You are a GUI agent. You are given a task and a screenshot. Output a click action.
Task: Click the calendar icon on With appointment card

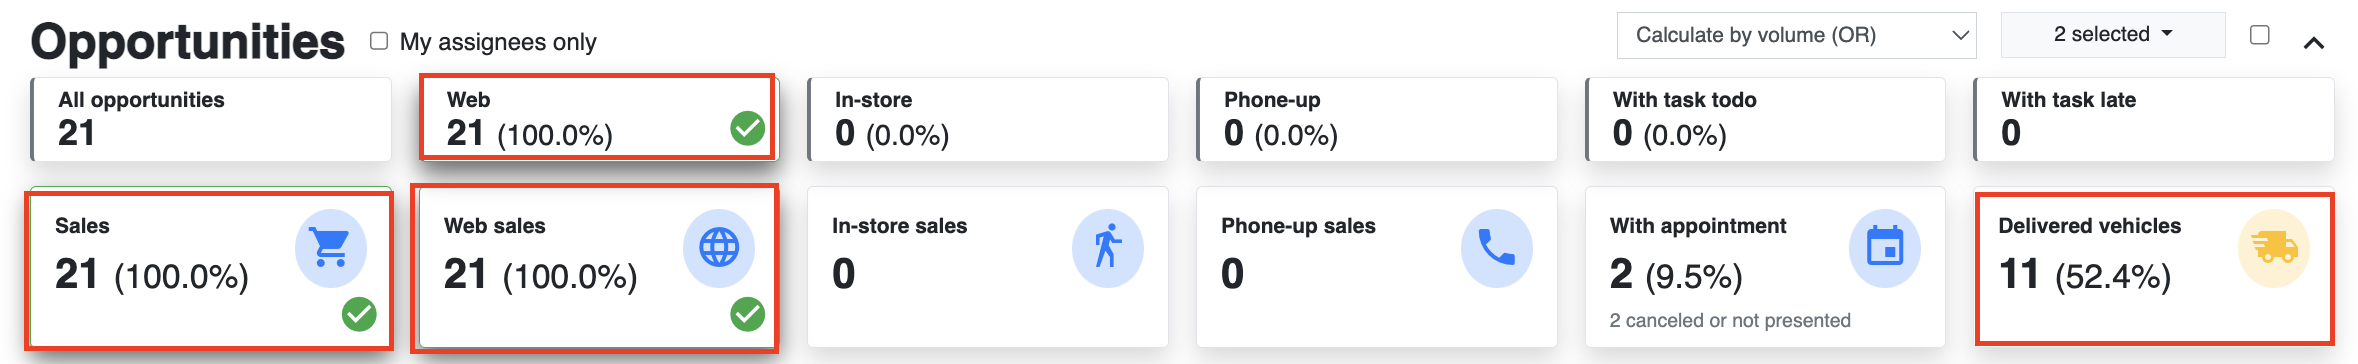(1885, 247)
